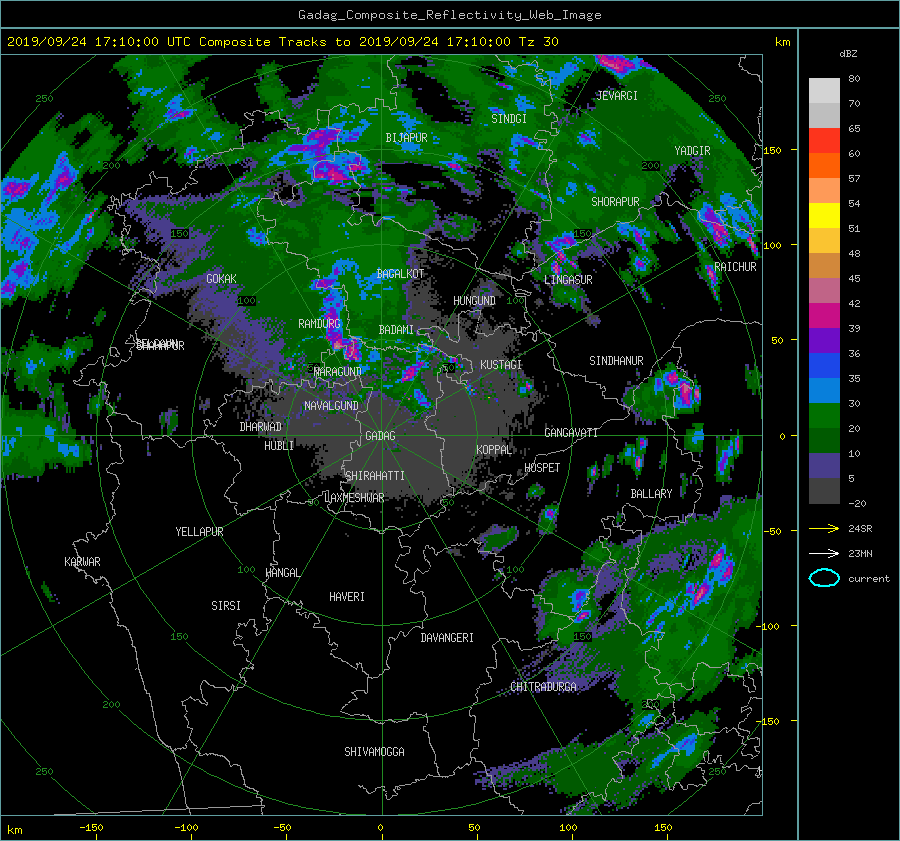Click the GANGAVATI city label
This screenshot has height=841, width=900.
point(571,433)
